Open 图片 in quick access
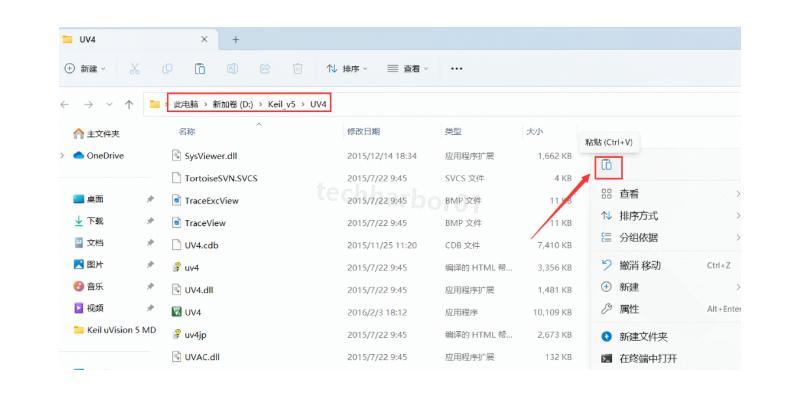The image size is (801, 395). click(89, 265)
